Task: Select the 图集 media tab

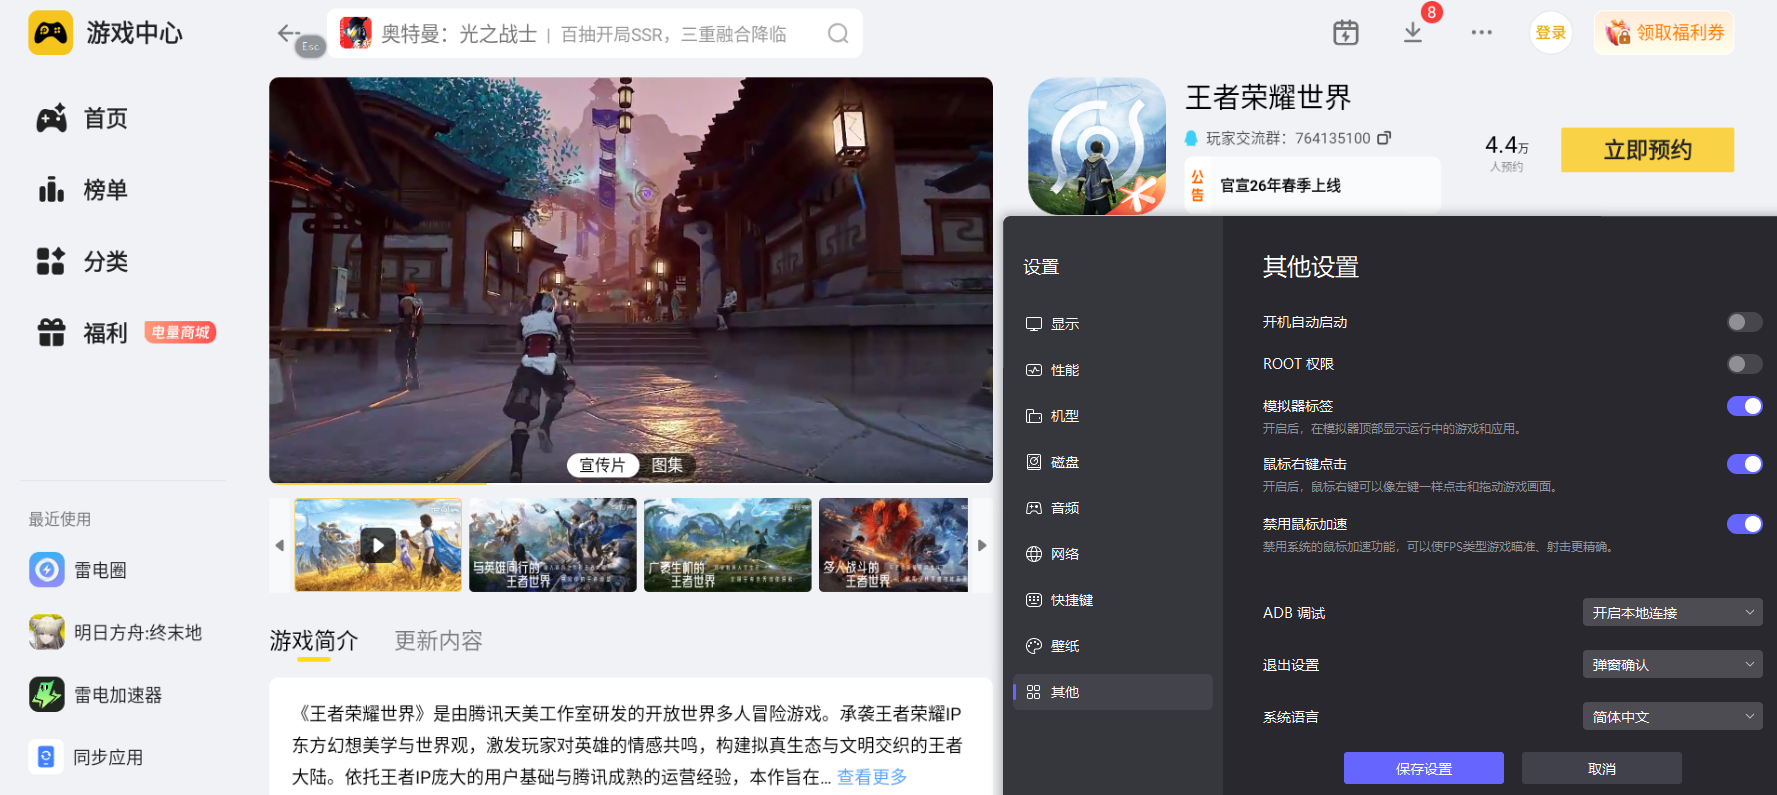Action: point(667,465)
